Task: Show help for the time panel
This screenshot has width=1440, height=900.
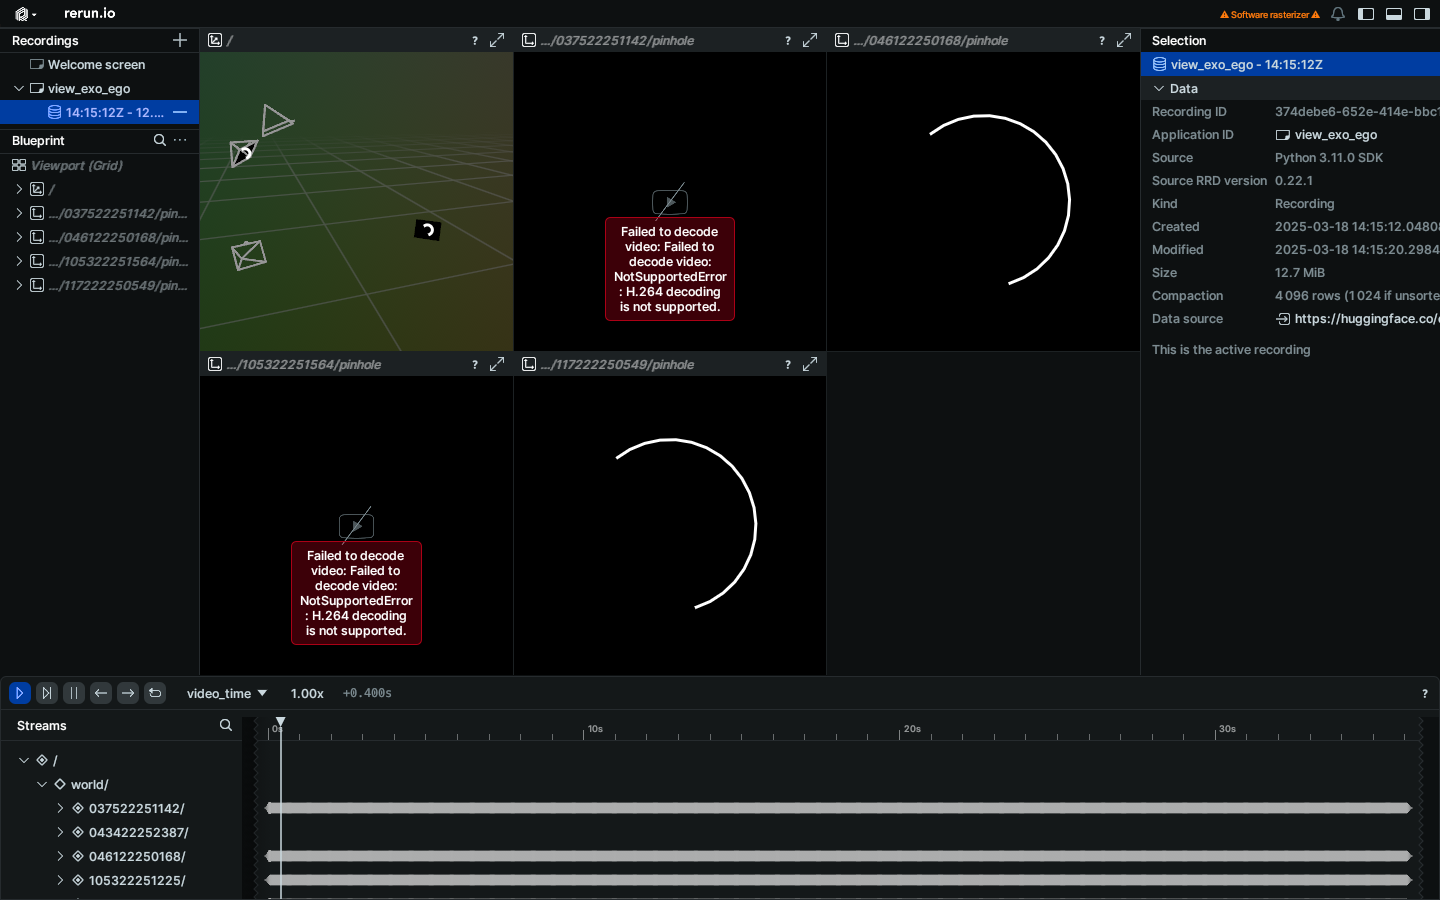Action: 1425,693
